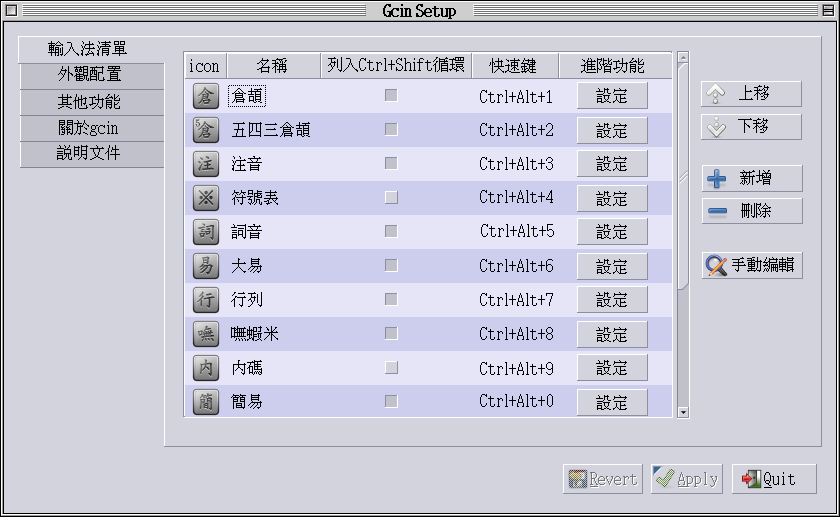Open the 關於gcin tab
The width and height of the screenshot is (840, 517).
coord(90,128)
